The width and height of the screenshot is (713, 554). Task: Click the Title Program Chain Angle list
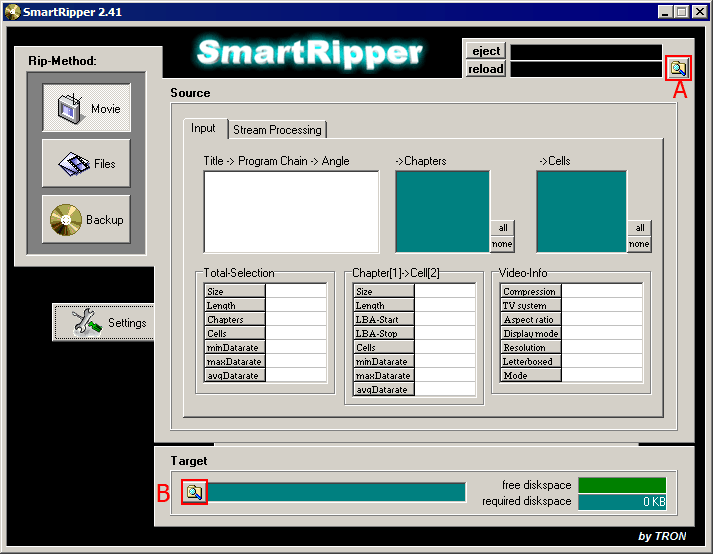click(x=291, y=212)
